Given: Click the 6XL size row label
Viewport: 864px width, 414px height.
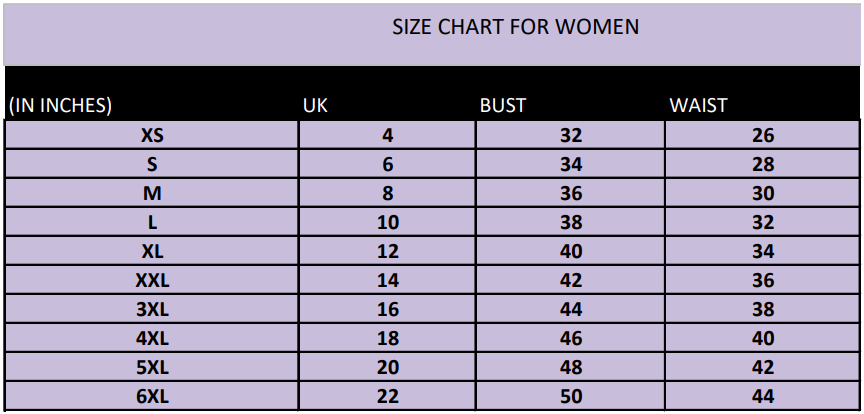Looking at the screenshot, I should point(152,397).
